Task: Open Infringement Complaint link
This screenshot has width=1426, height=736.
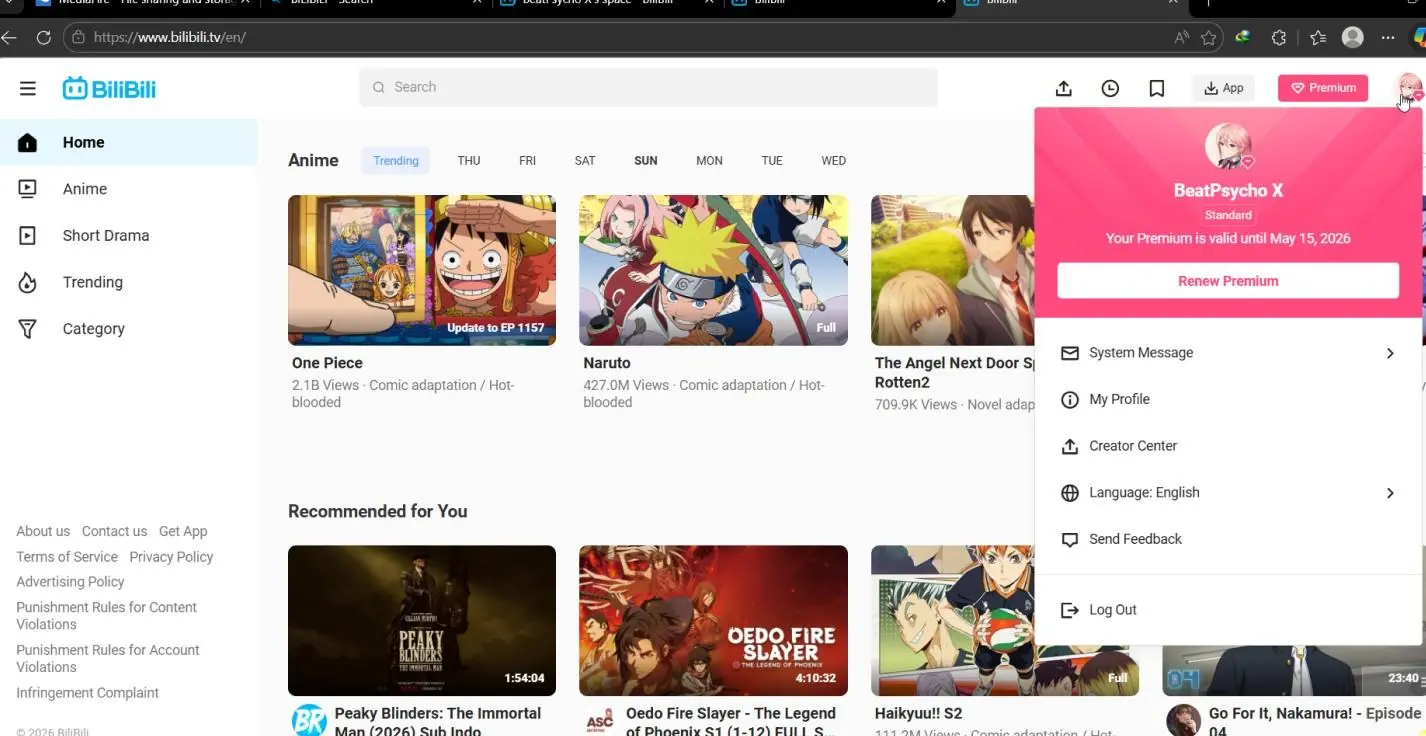Action: [87, 693]
